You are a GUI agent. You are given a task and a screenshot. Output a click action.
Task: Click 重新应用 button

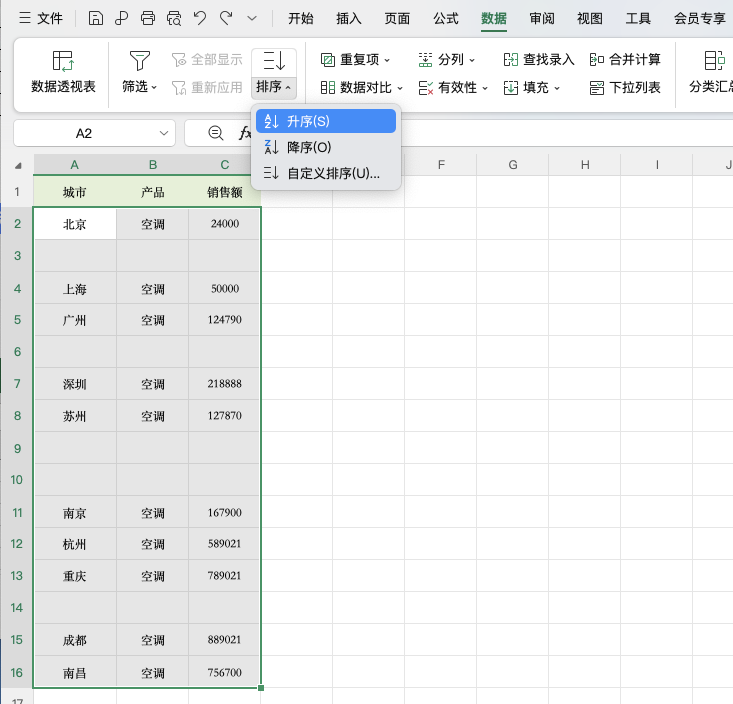click(207, 87)
